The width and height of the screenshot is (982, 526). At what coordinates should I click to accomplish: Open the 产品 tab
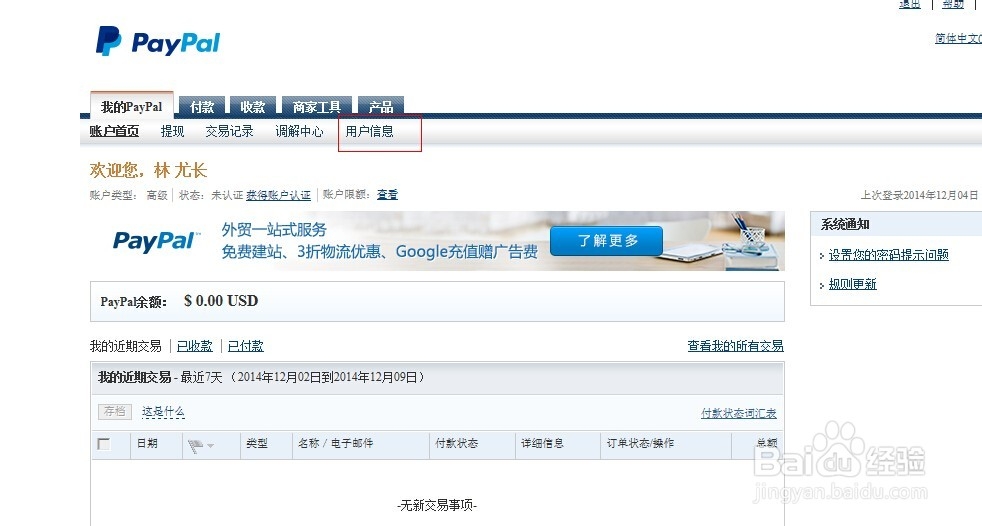coord(381,107)
